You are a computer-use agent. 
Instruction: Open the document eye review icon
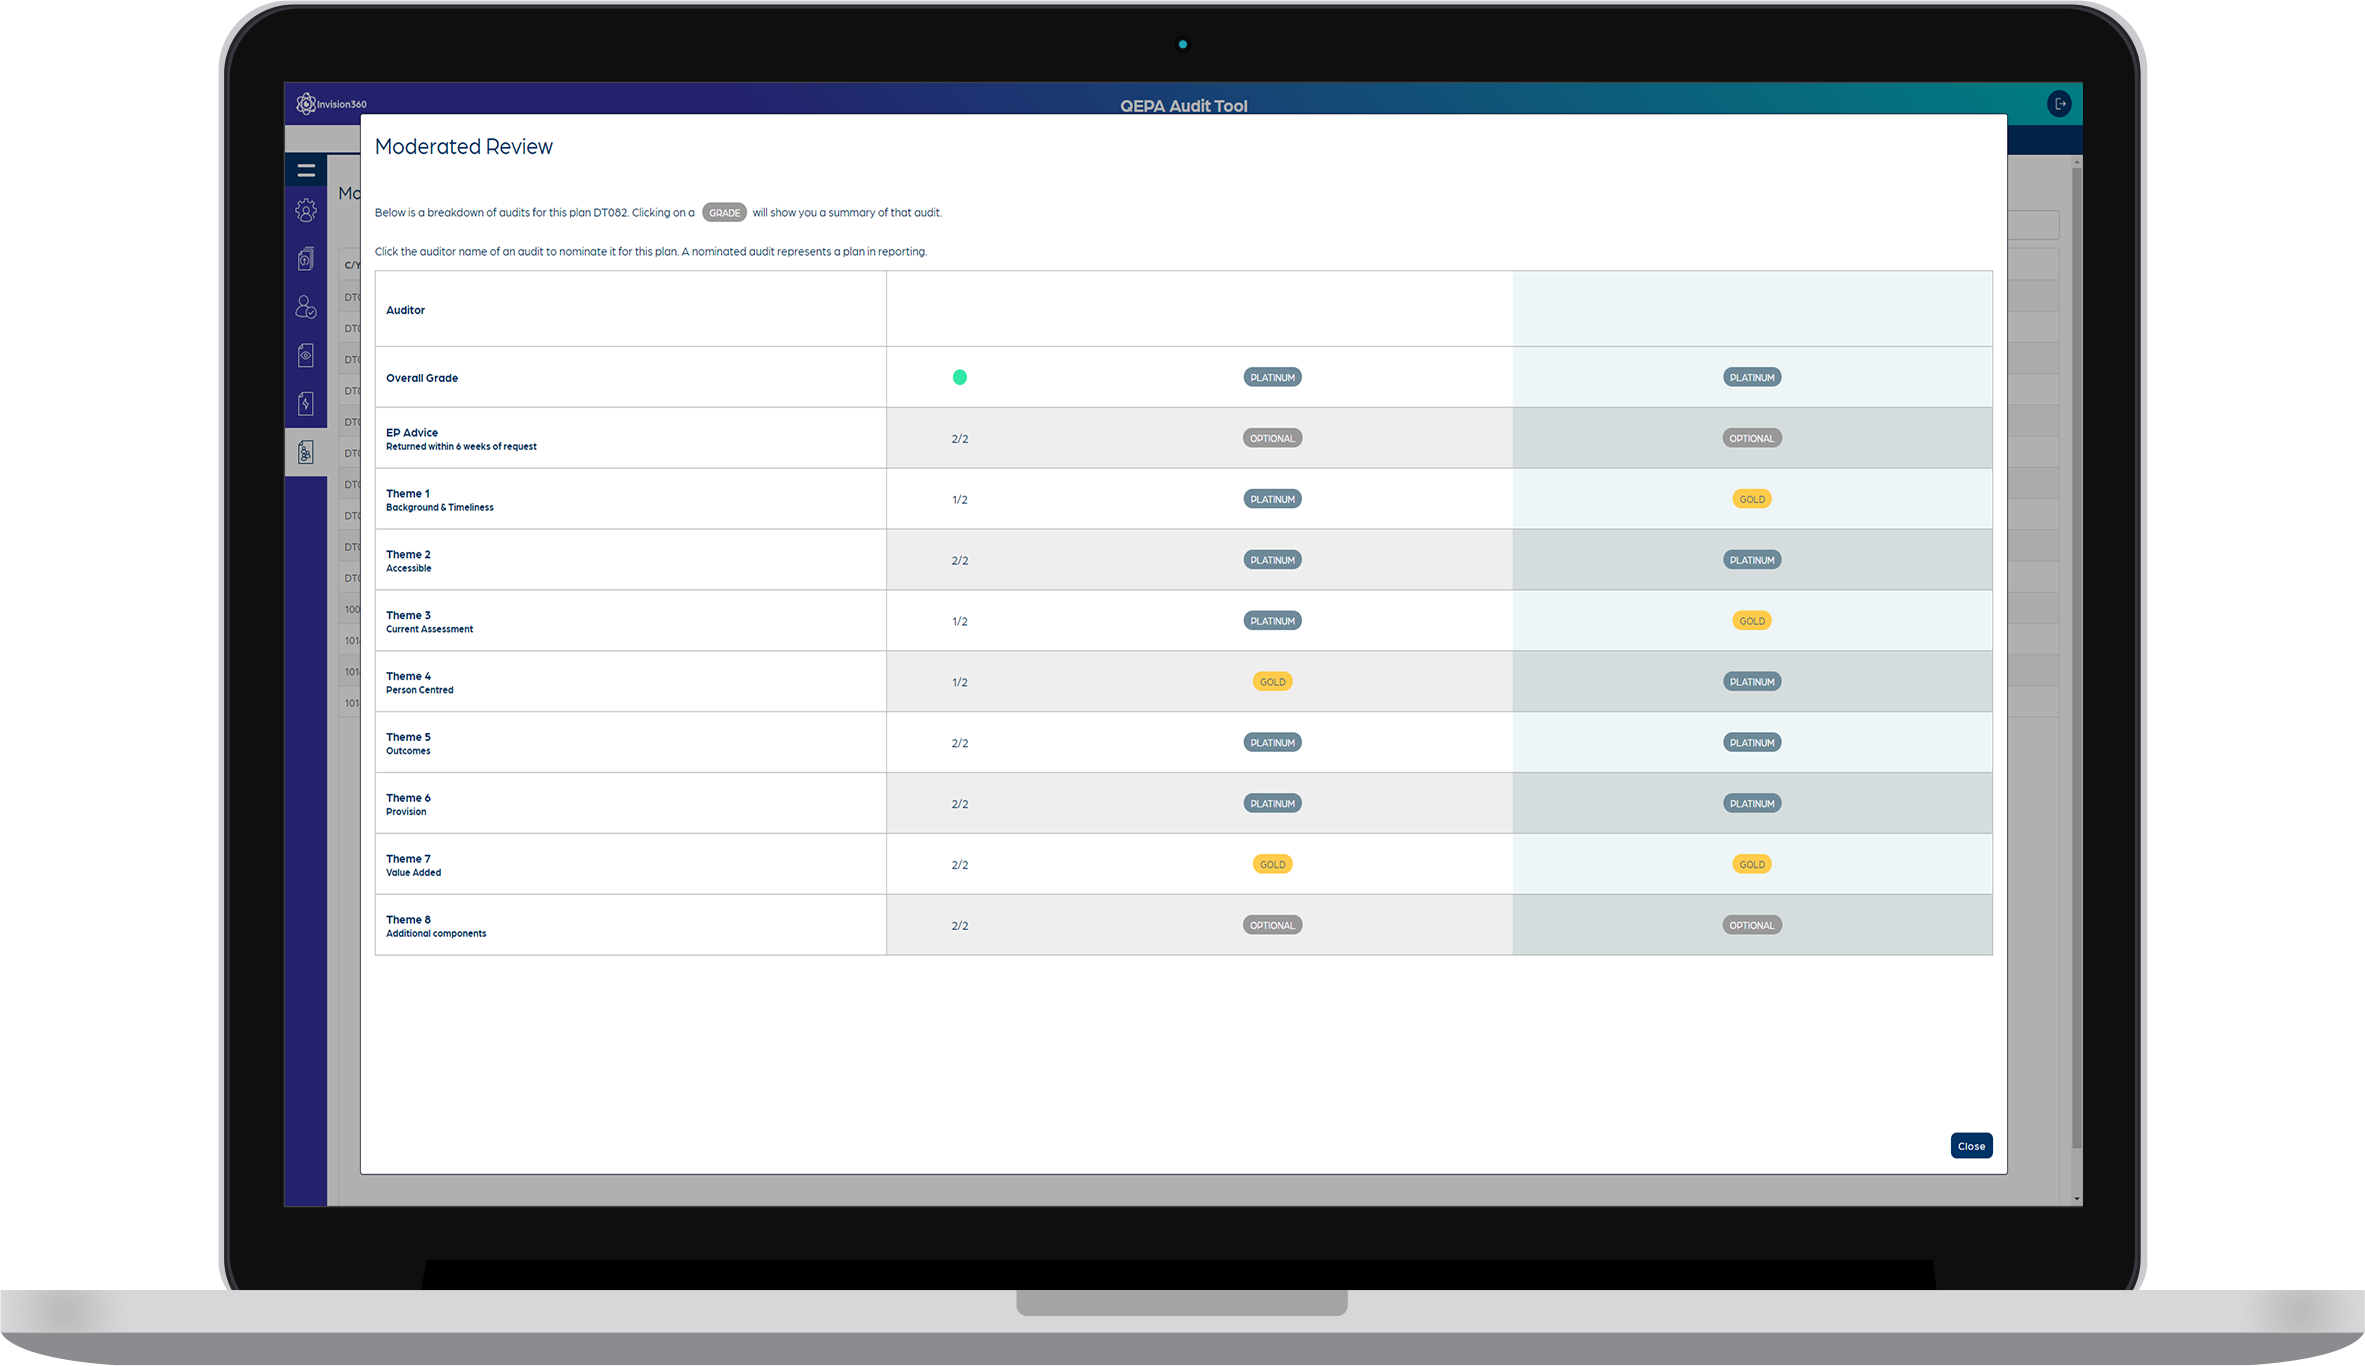306,355
